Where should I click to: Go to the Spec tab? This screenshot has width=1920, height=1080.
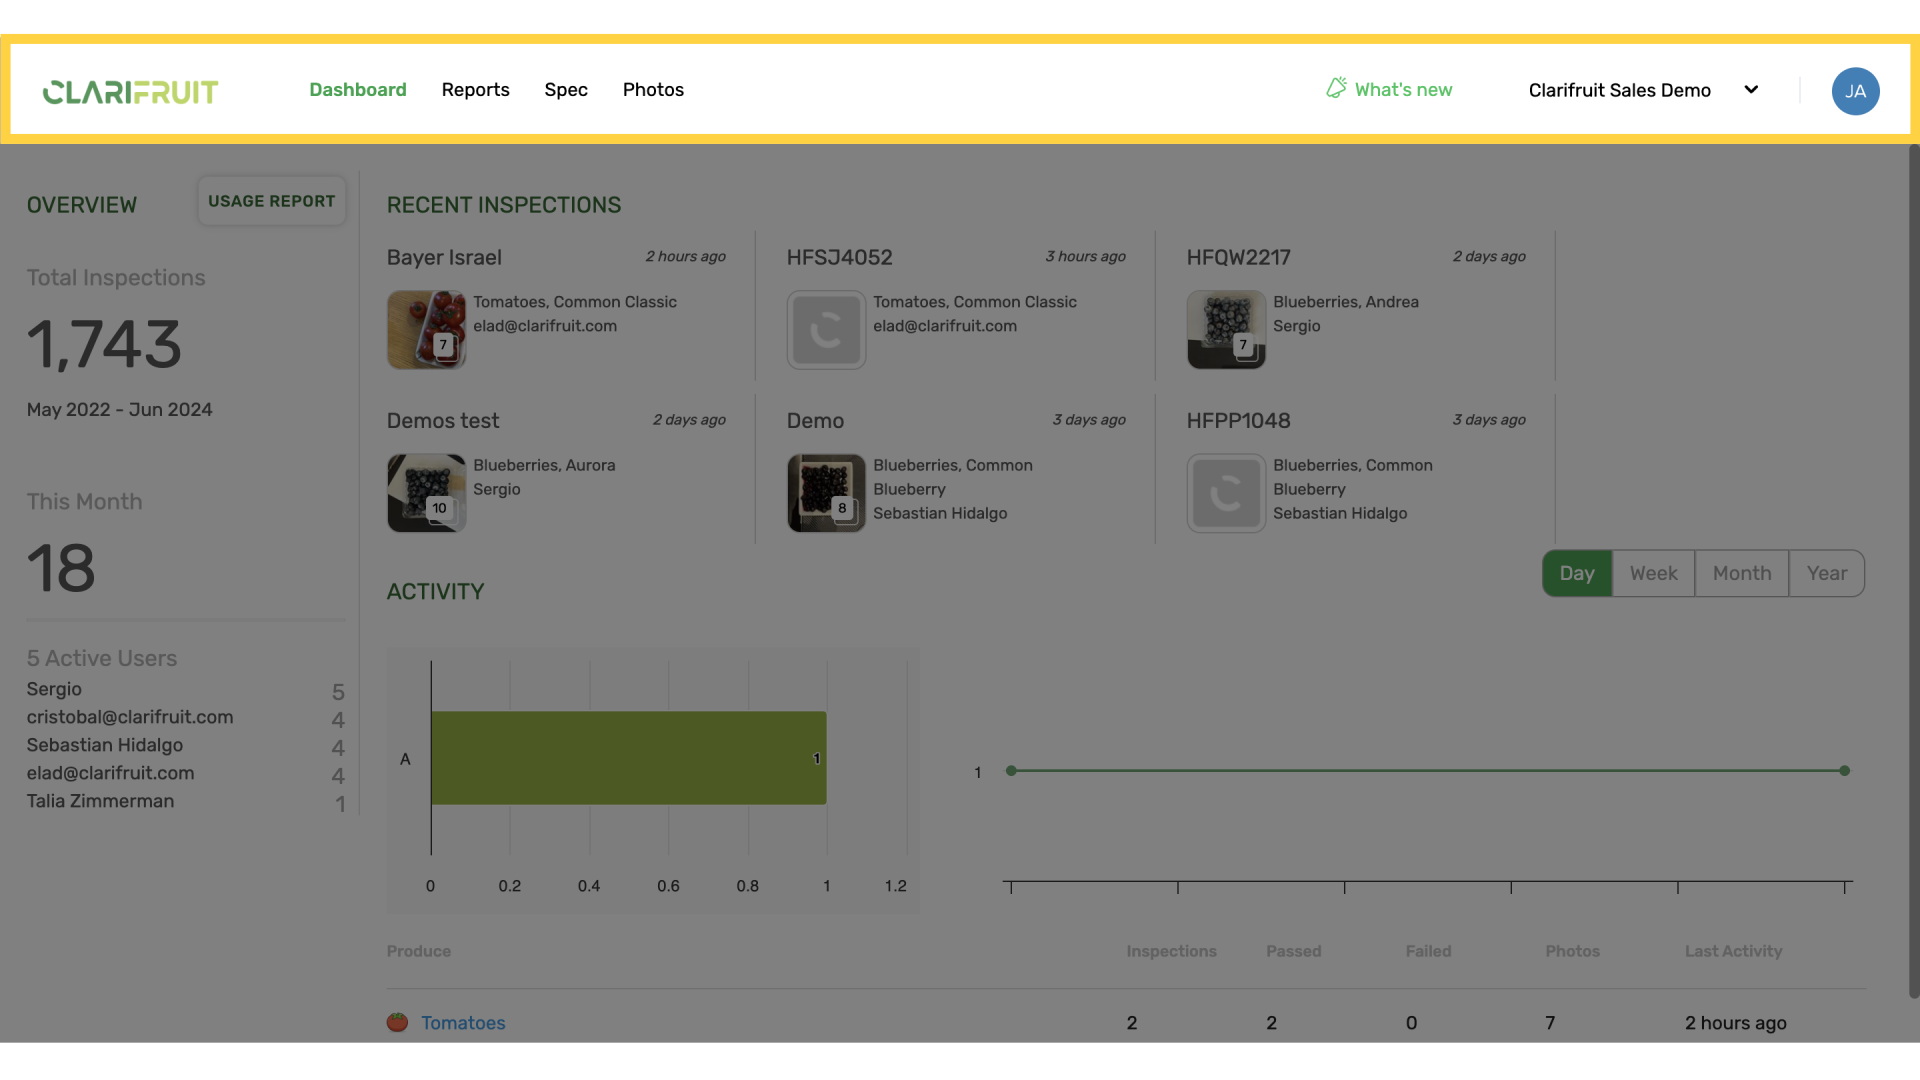[x=566, y=90]
